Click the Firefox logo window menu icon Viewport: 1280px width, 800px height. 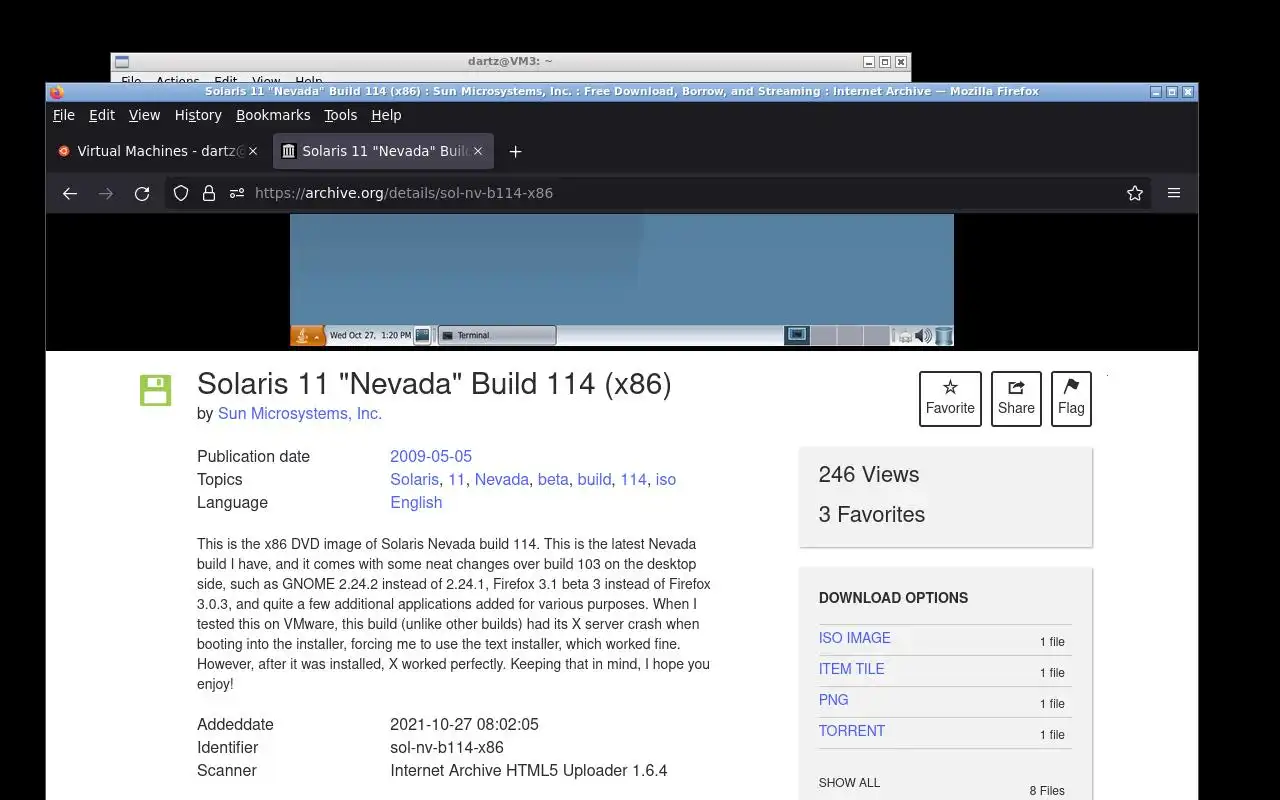tap(57, 91)
